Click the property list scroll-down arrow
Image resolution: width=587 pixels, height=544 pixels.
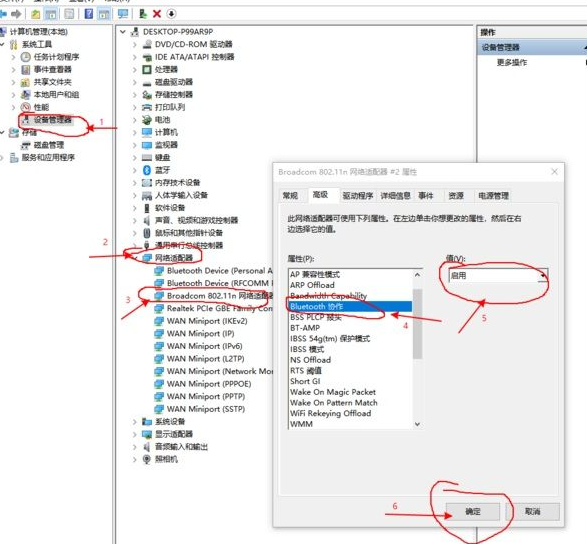[x=417, y=424]
